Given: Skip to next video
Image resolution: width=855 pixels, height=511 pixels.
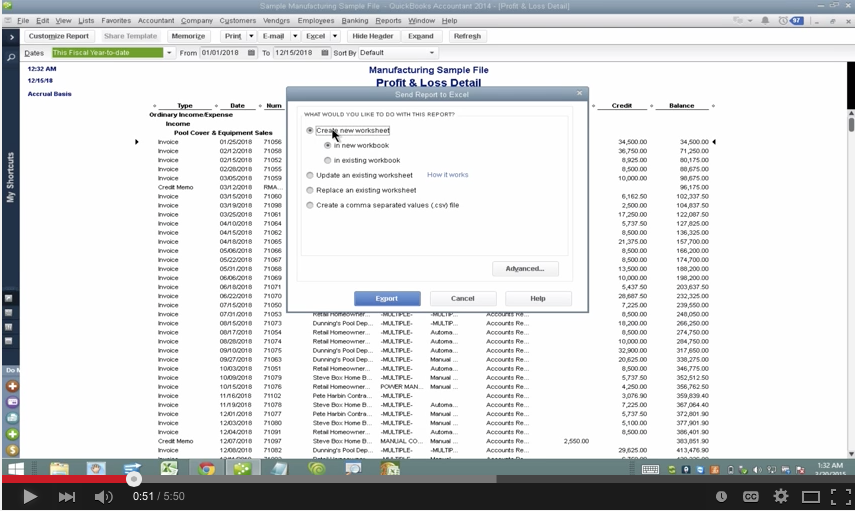Looking at the screenshot, I should point(67,497).
